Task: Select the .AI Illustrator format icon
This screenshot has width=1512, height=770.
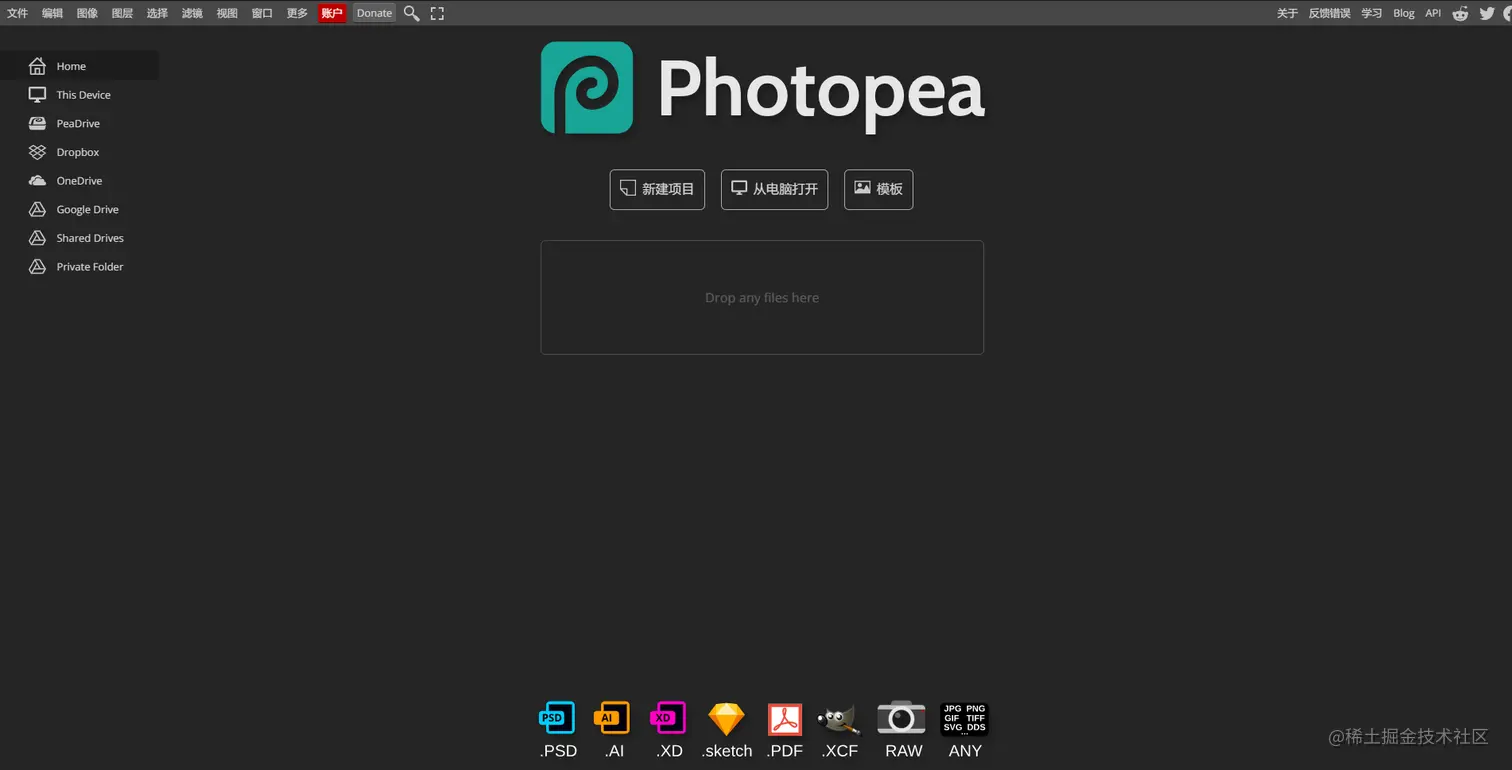Action: pos(612,717)
